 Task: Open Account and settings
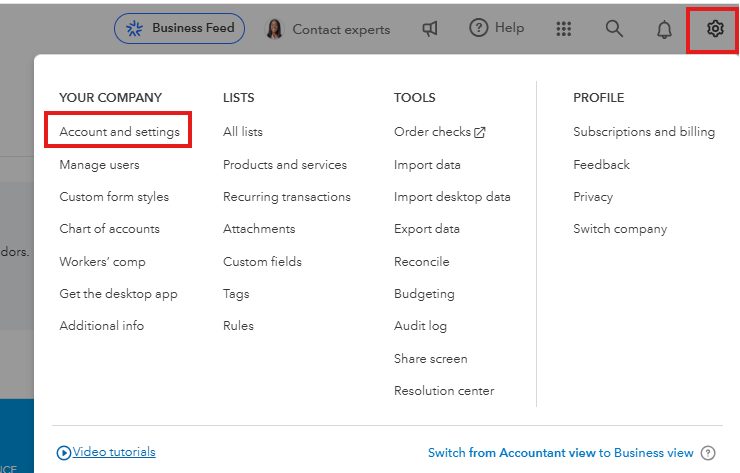pyautogui.click(x=119, y=132)
